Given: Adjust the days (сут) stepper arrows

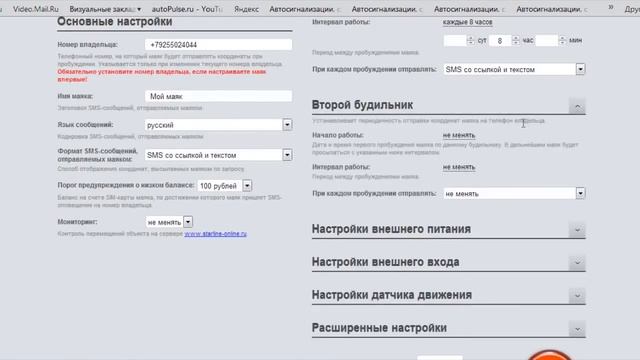Looking at the screenshot, I should coord(470,40).
